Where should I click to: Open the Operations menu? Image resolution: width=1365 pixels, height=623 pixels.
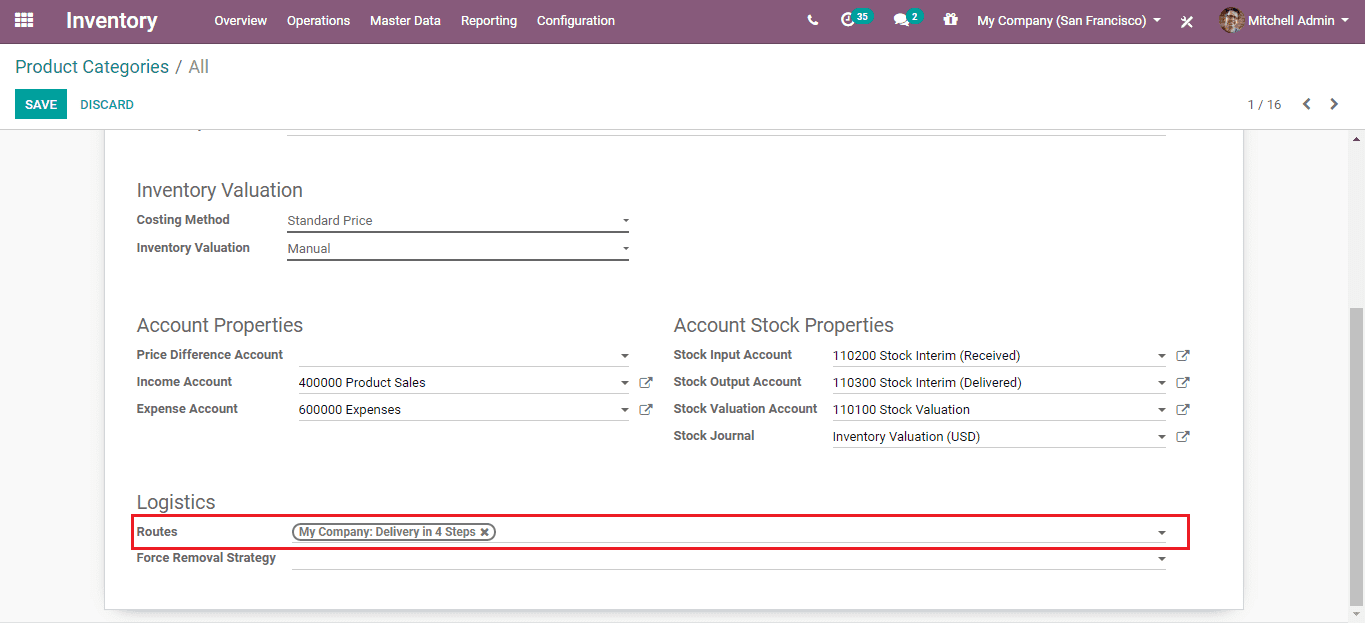318,20
